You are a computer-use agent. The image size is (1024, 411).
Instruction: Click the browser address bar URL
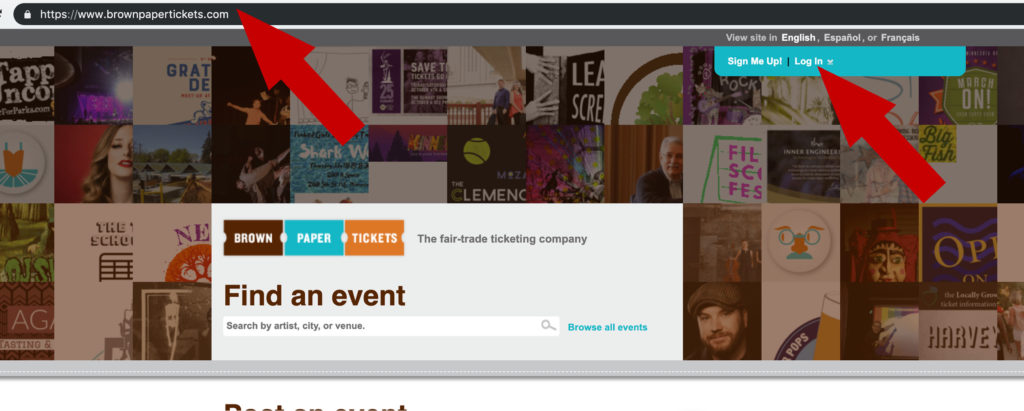[134, 14]
